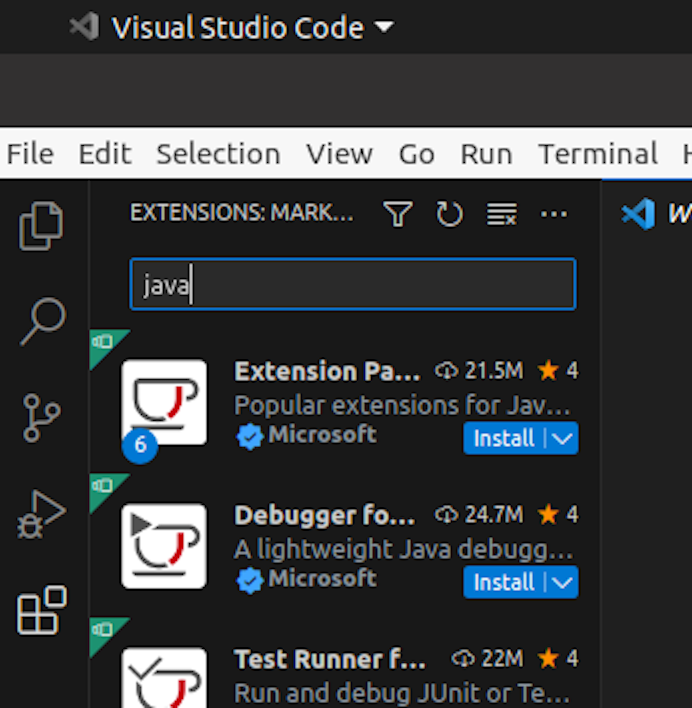This screenshot has width=692, height=708.
Task: Click Extension Pack star rating
Action: [x=557, y=371]
